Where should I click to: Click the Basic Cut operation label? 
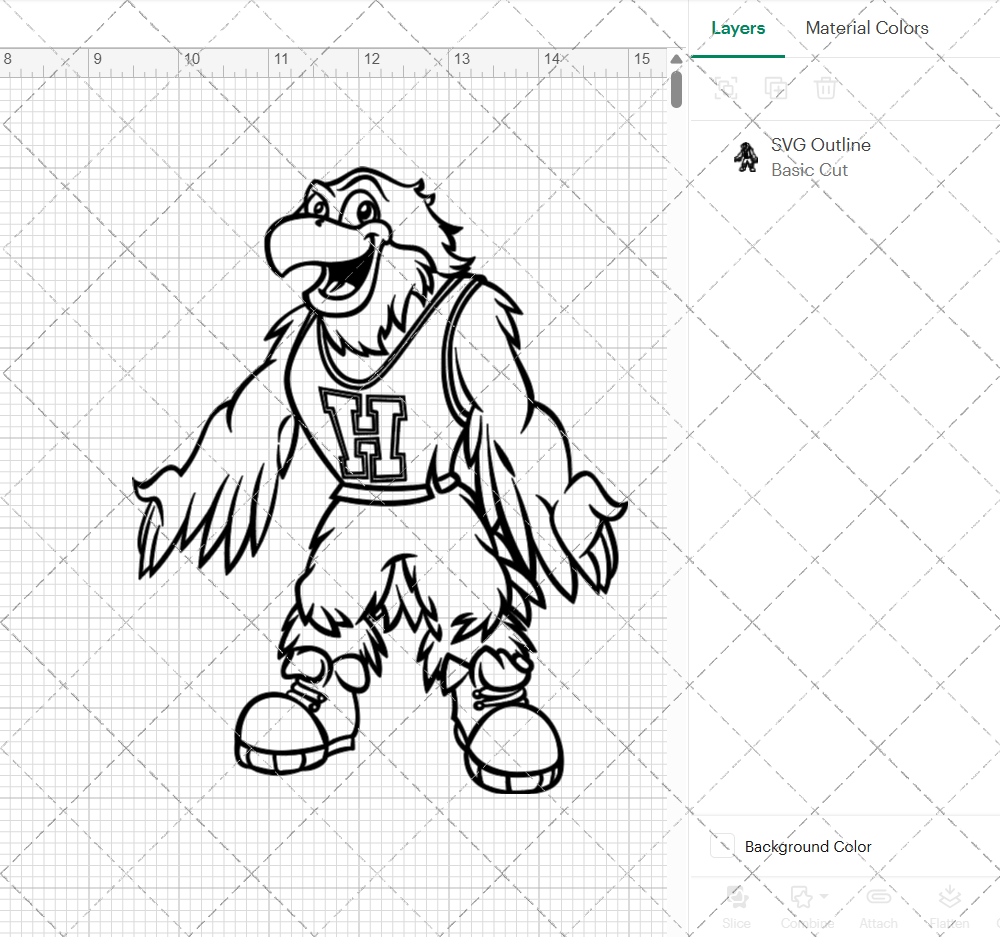pos(809,170)
